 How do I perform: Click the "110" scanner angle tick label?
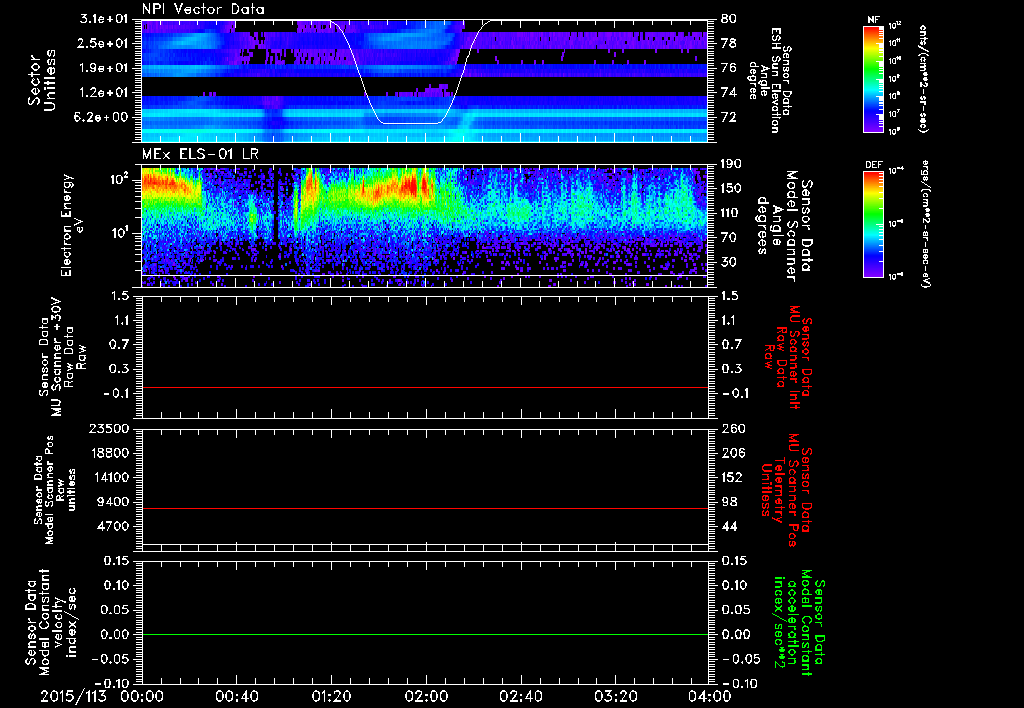coord(731,213)
